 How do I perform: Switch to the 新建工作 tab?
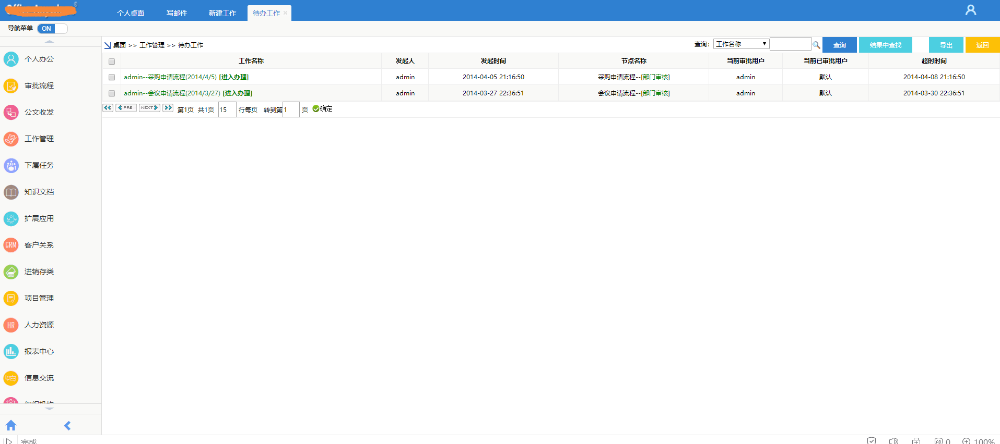point(222,13)
